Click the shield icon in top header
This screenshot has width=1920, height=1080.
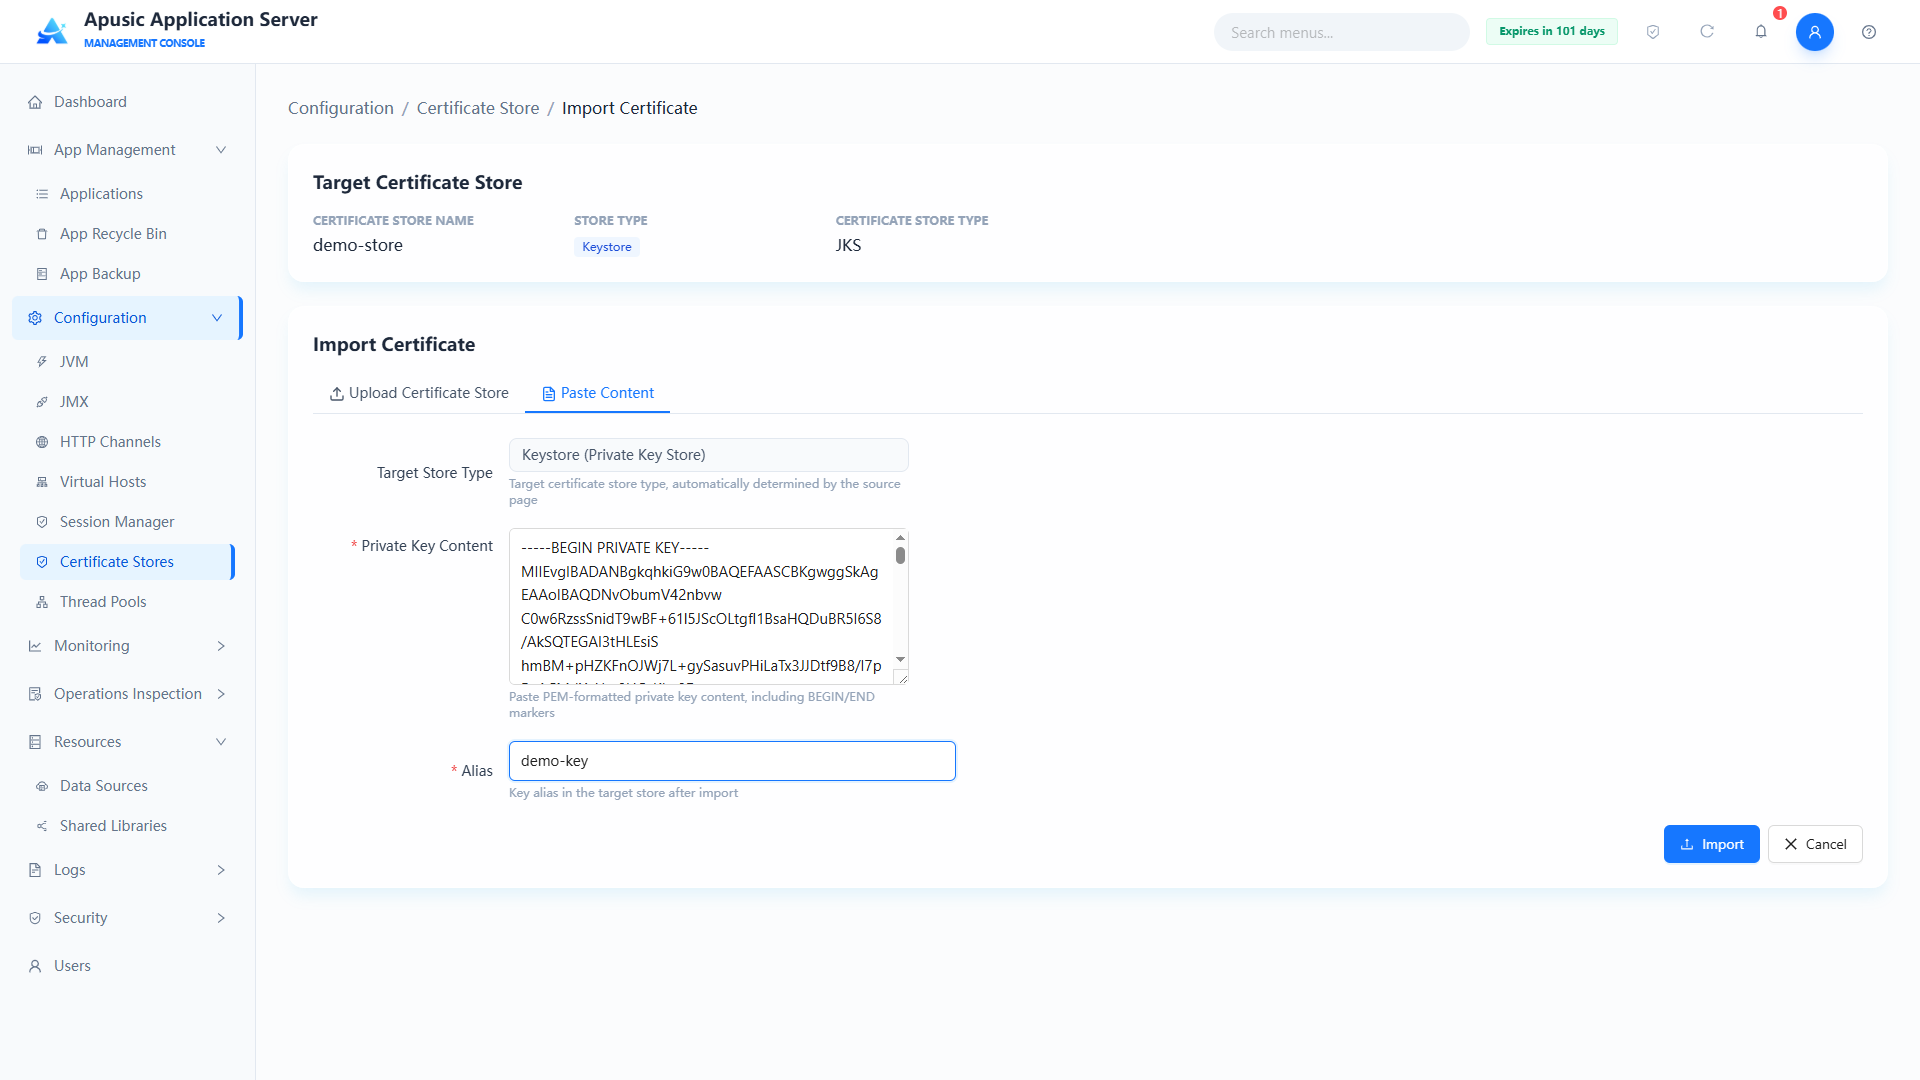[x=1653, y=32]
